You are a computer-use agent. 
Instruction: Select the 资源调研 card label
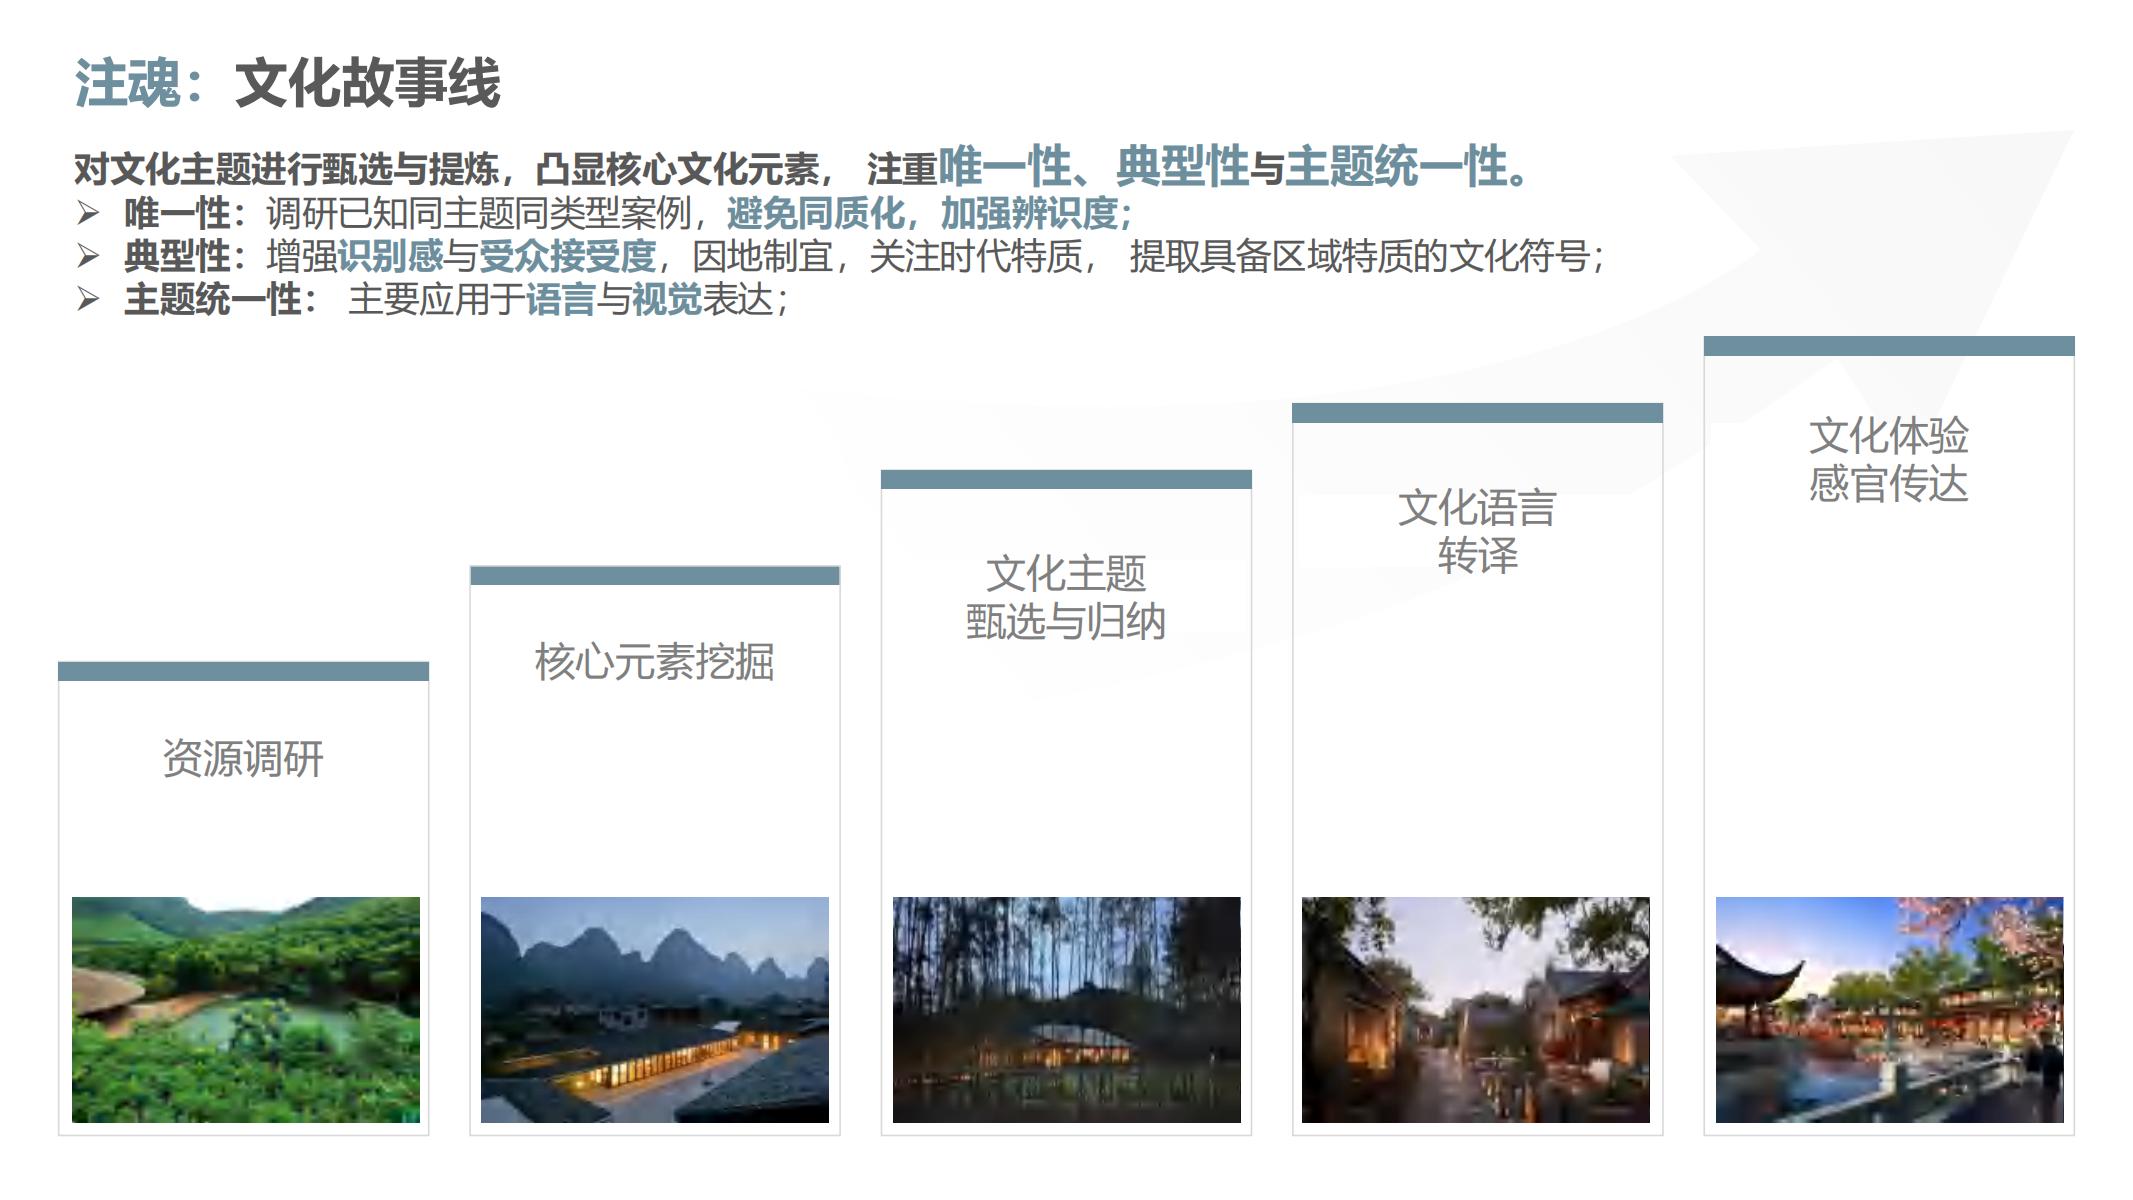click(243, 758)
